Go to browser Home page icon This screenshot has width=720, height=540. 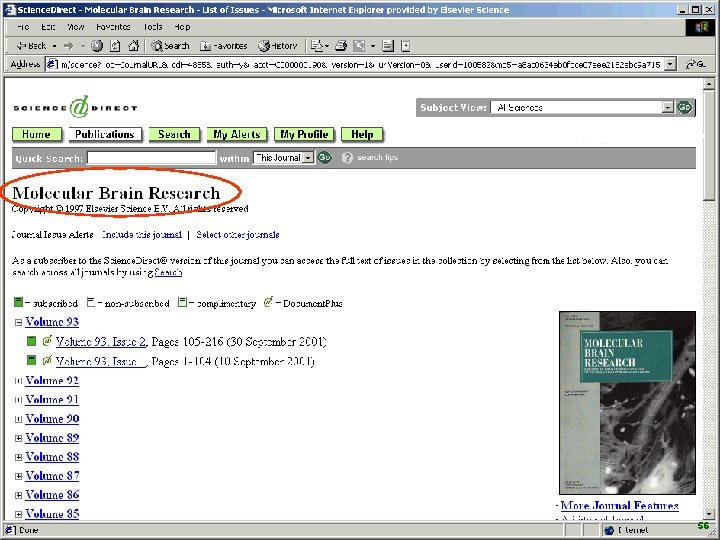point(134,46)
